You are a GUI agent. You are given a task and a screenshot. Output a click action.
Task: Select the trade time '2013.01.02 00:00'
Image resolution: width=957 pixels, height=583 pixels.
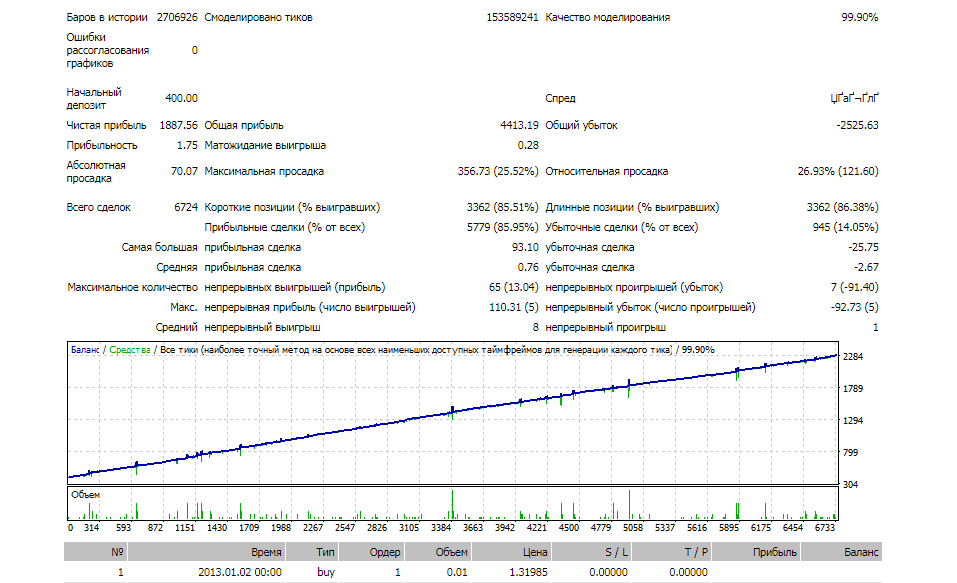tap(240, 572)
